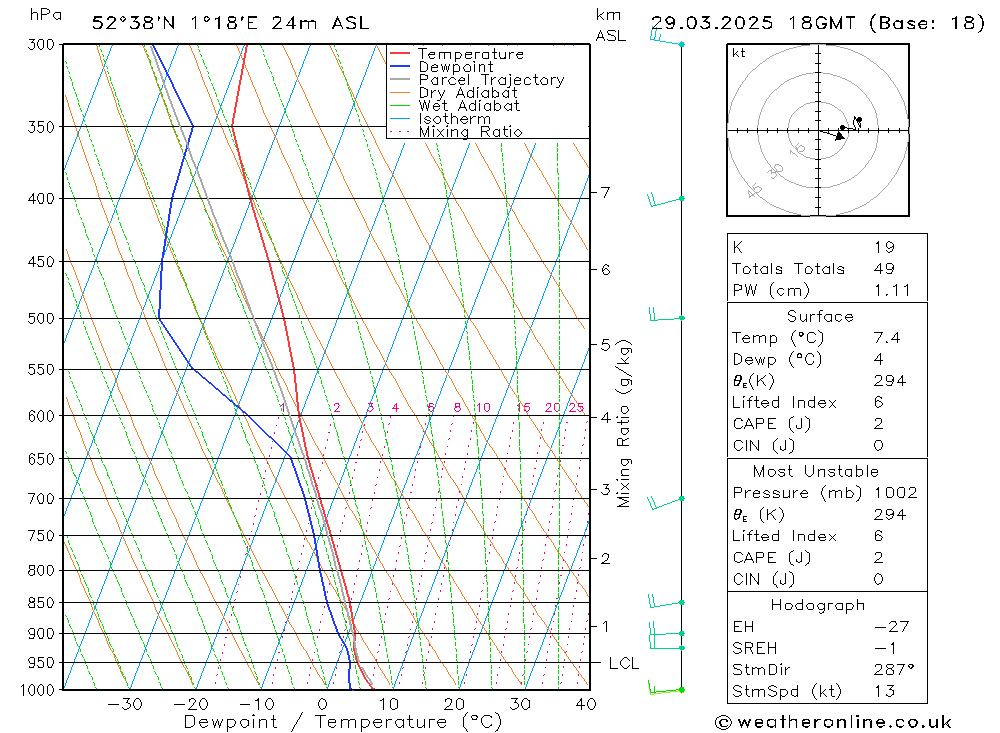Click the 500 hPa pressure axis label
Screen dimensions: 1000x733
[41, 318]
